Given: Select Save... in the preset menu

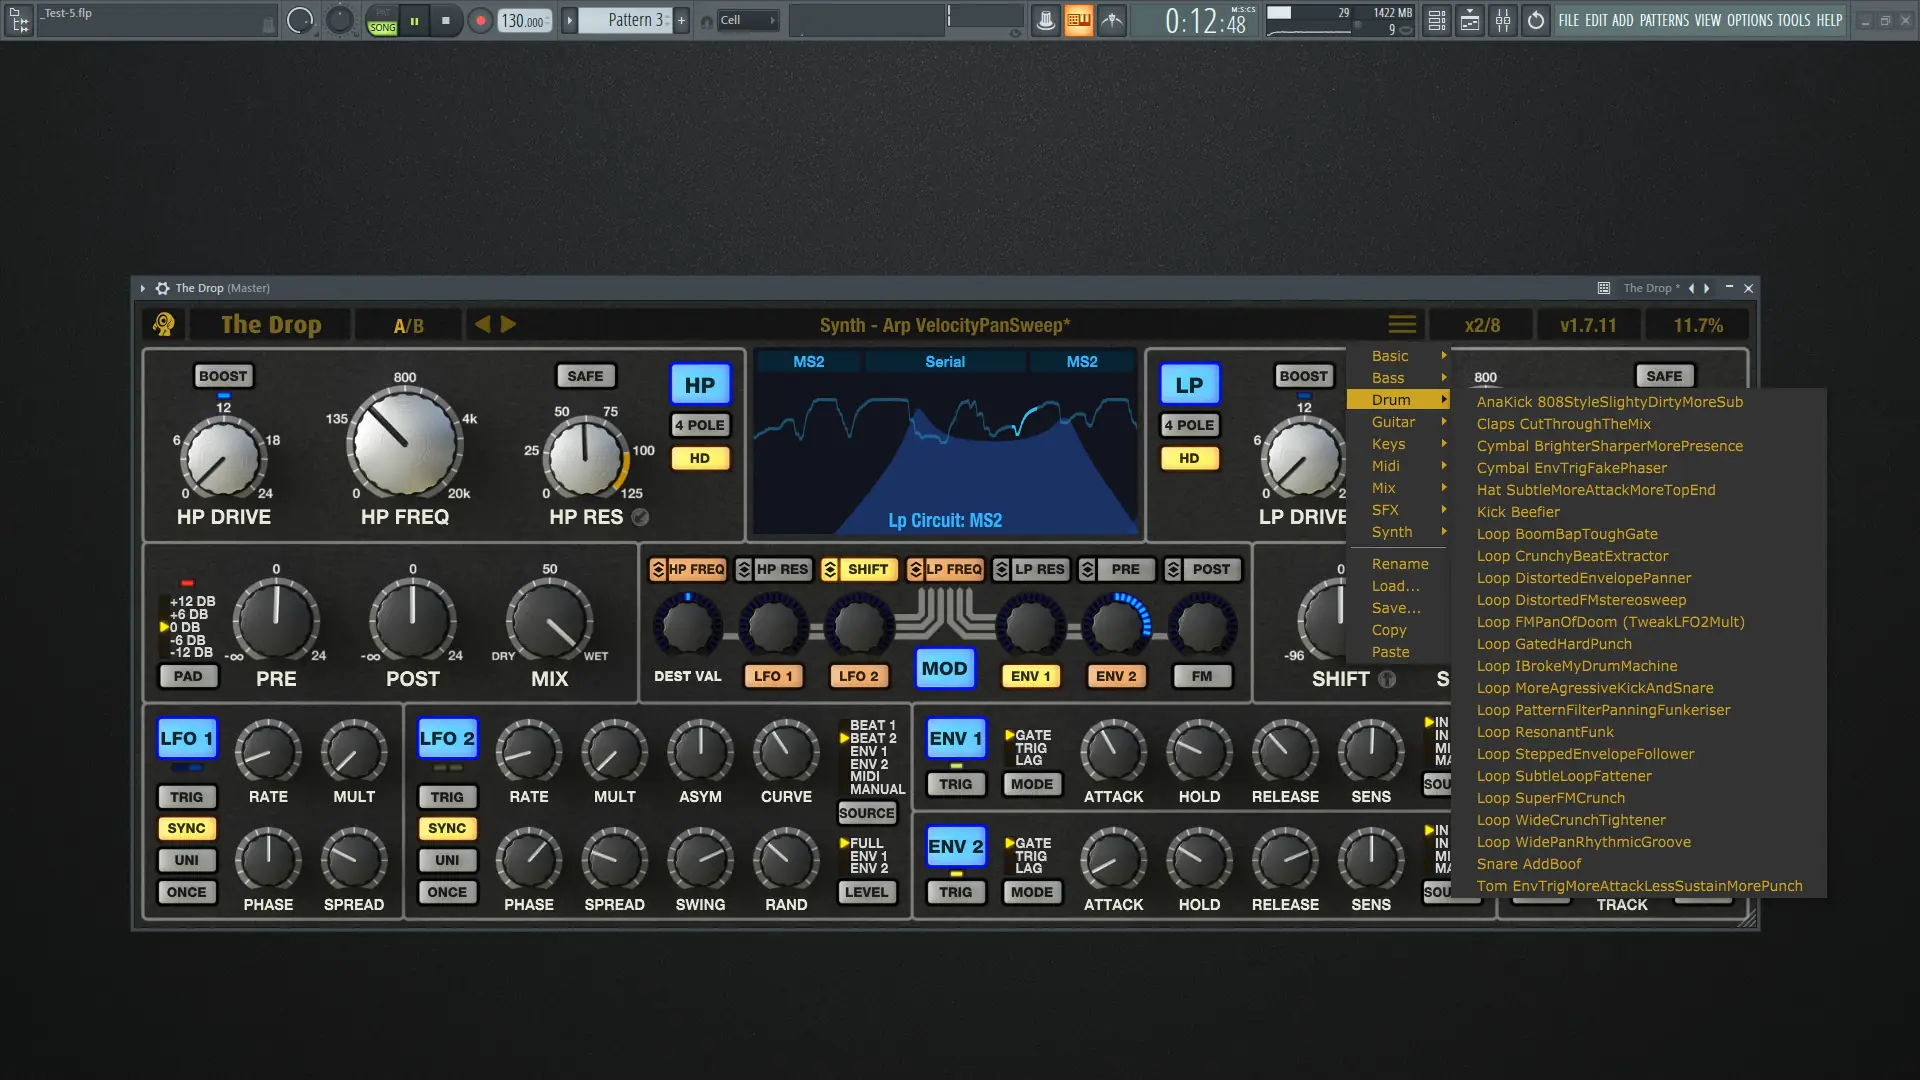Looking at the screenshot, I should click(1396, 608).
